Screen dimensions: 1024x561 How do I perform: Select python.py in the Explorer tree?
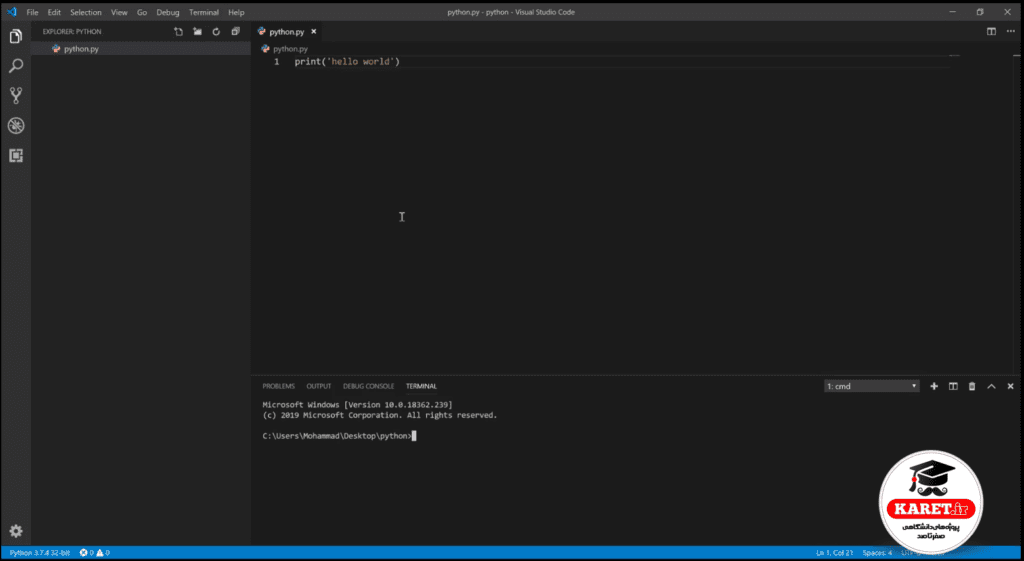pos(140,48)
